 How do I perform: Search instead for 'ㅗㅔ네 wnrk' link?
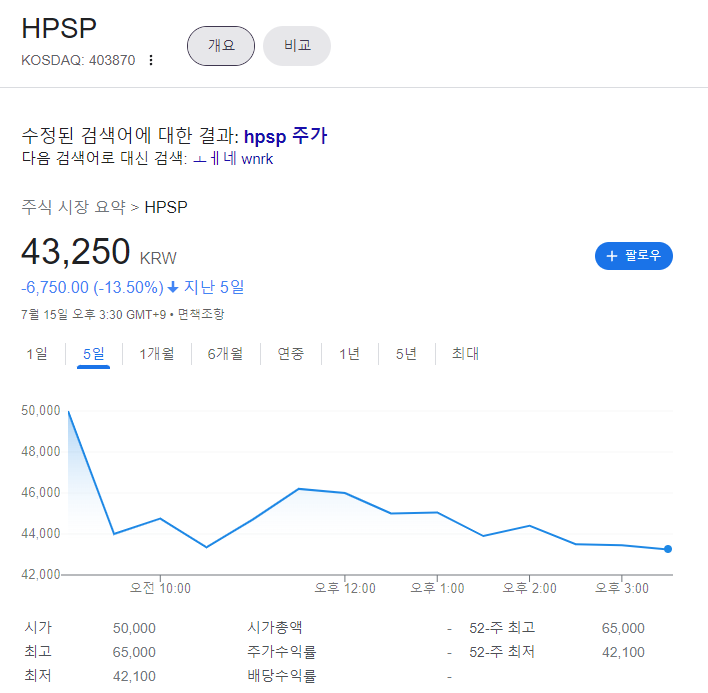pos(233,159)
